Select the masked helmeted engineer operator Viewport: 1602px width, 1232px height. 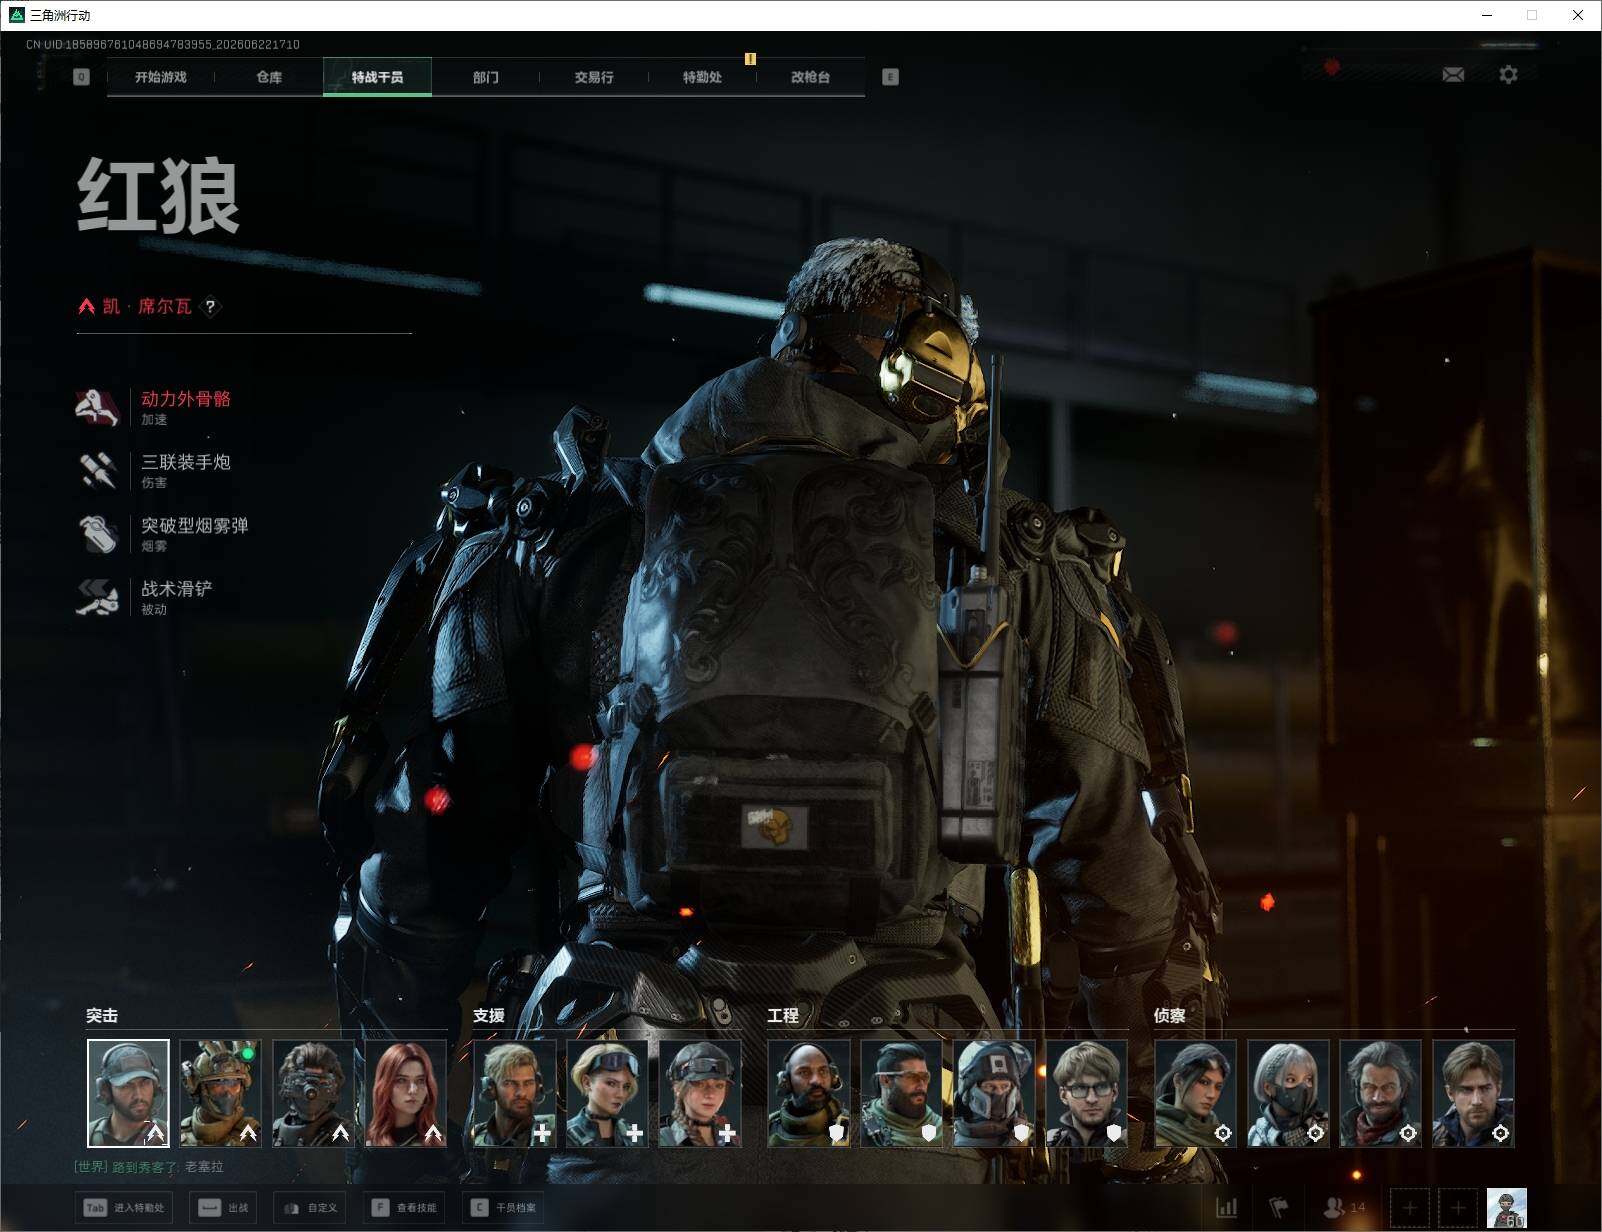click(x=994, y=1093)
